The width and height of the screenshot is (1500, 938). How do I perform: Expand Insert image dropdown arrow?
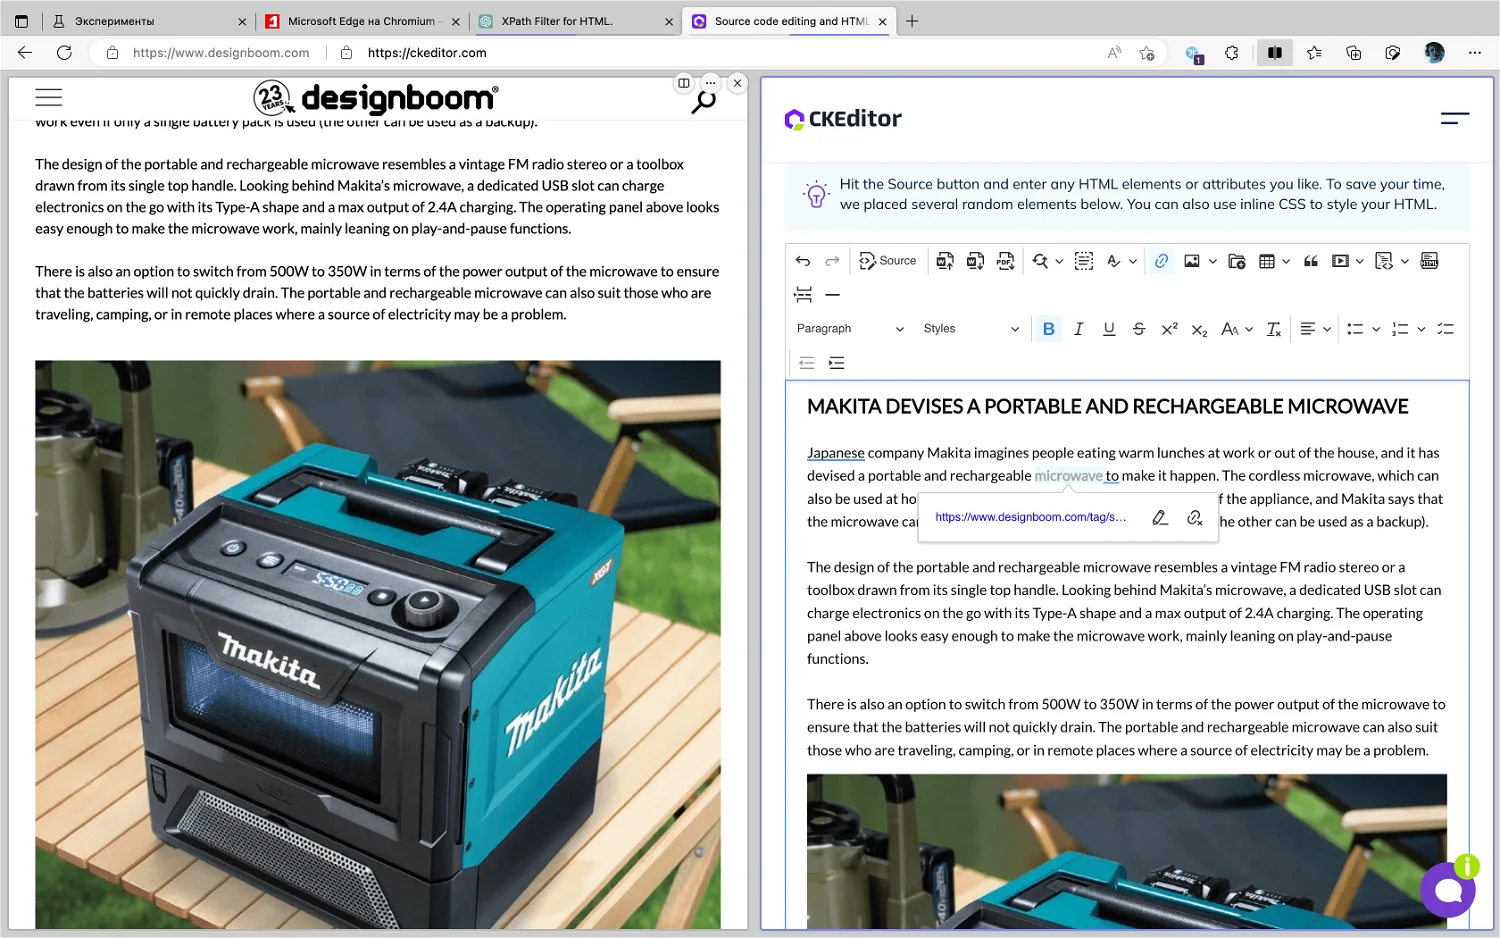(x=1213, y=261)
